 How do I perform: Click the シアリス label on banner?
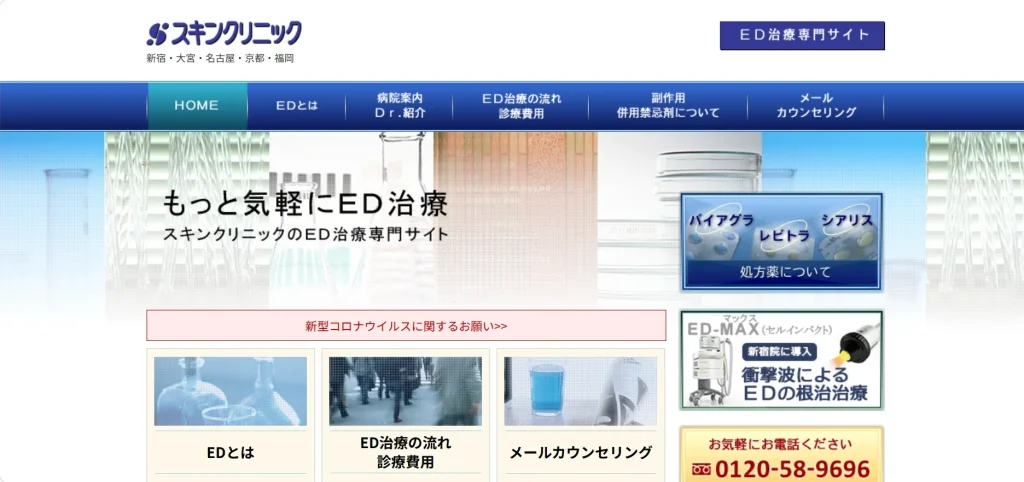pos(847,220)
